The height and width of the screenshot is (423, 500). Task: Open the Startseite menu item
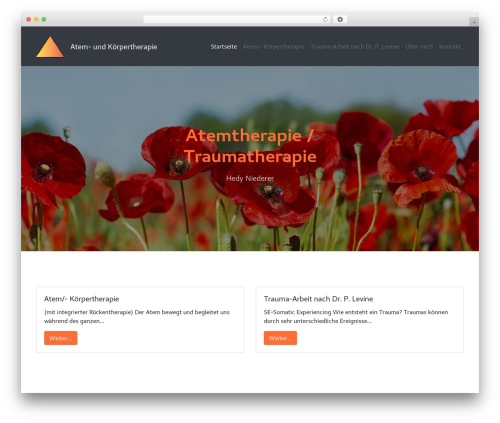point(224,47)
